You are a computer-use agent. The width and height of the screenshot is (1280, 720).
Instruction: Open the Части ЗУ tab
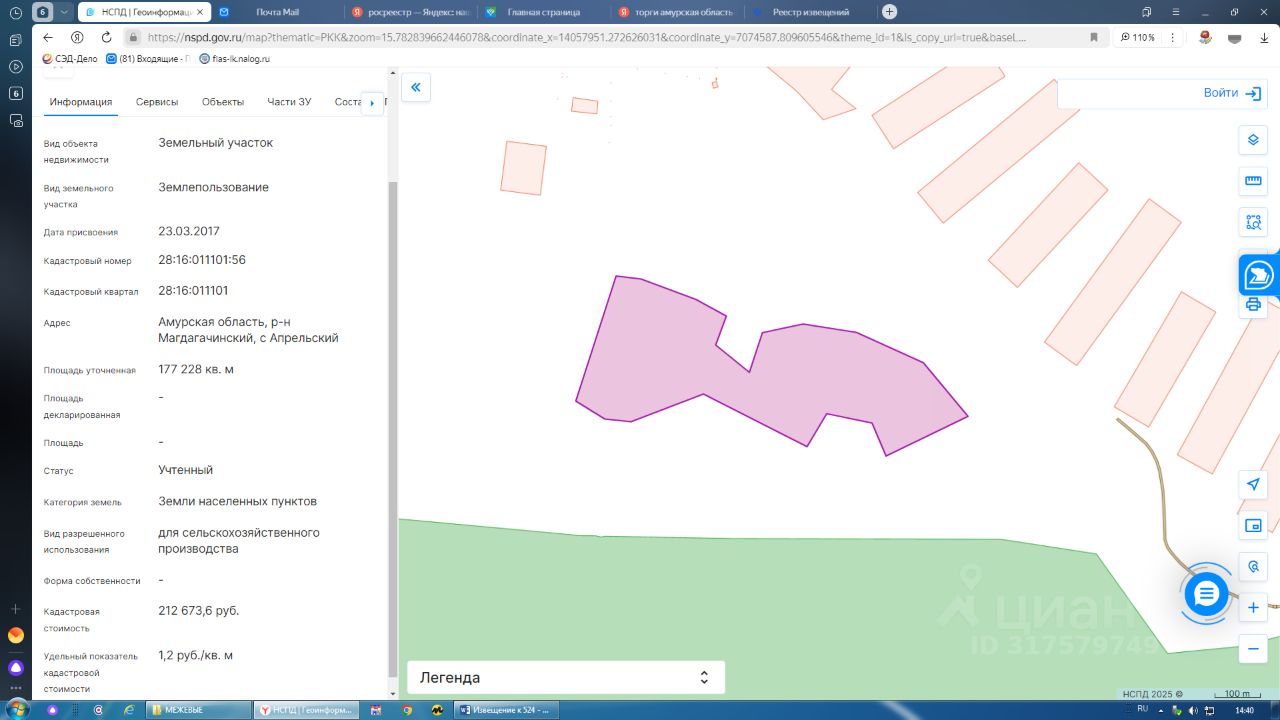click(x=290, y=102)
